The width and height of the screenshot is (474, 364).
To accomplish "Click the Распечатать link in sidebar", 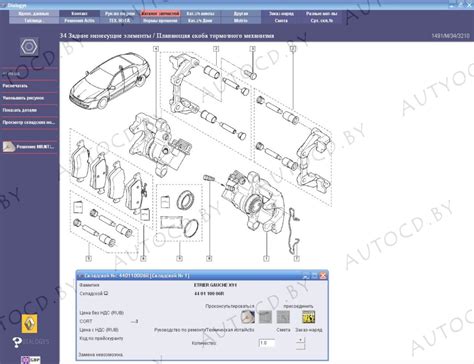I will pos(15,86).
